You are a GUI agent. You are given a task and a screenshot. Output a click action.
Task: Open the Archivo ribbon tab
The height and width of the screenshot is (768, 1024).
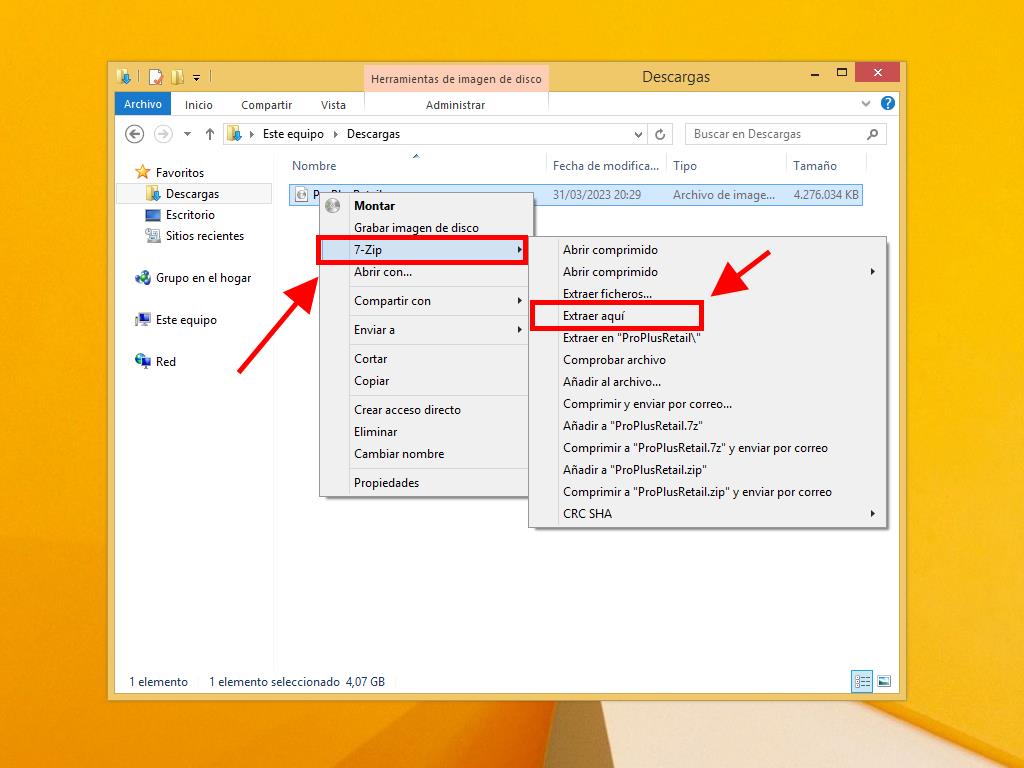(x=143, y=104)
